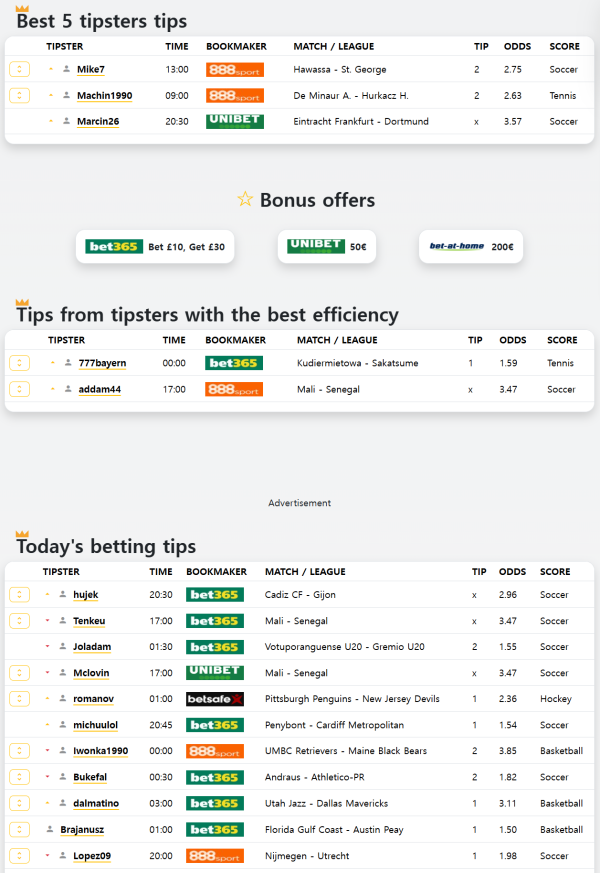Open tipster profile of dalmatino
Viewport: 600px width, 873px height.
96,803
